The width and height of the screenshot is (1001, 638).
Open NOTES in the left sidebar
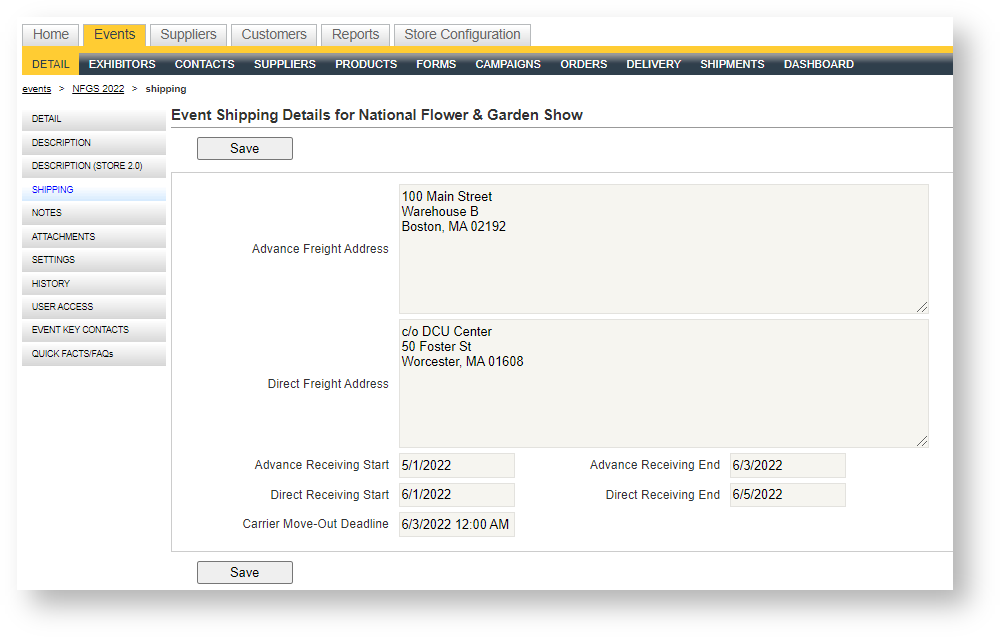coord(94,213)
